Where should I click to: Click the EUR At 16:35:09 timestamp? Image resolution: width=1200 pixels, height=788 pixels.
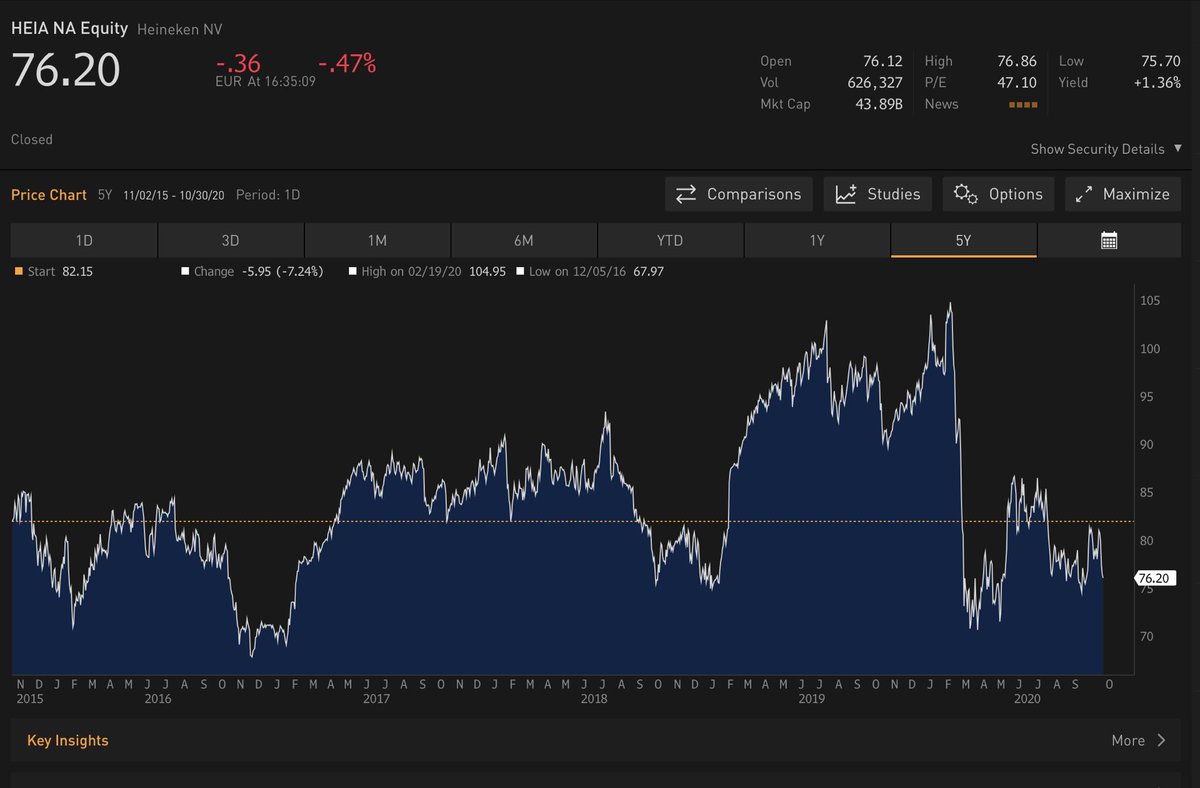pos(266,82)
